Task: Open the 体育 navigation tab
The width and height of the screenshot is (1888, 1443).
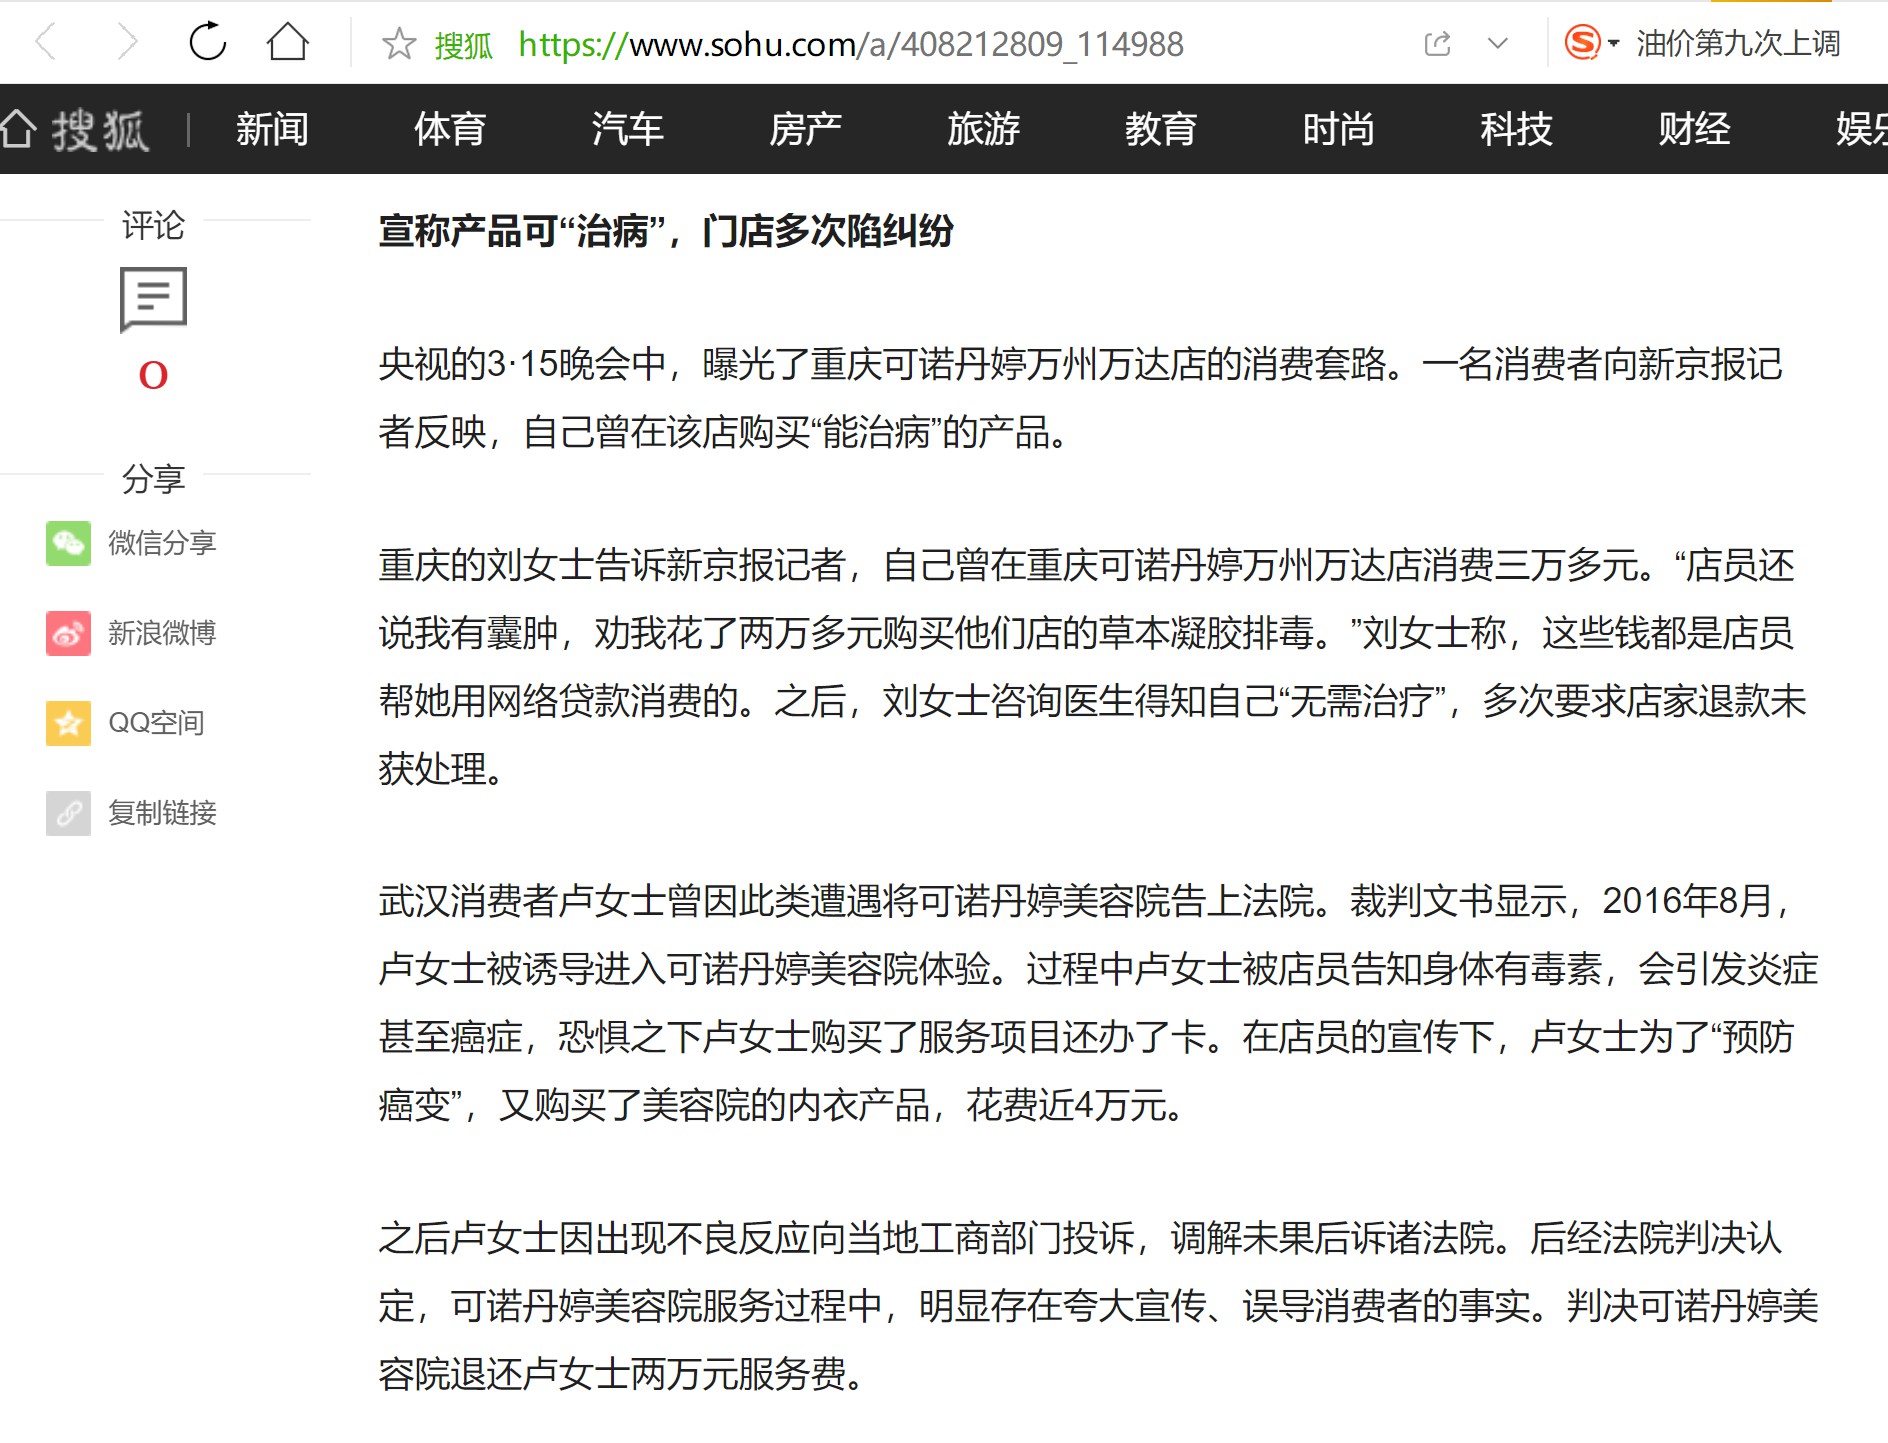Action: pos(450,129)
